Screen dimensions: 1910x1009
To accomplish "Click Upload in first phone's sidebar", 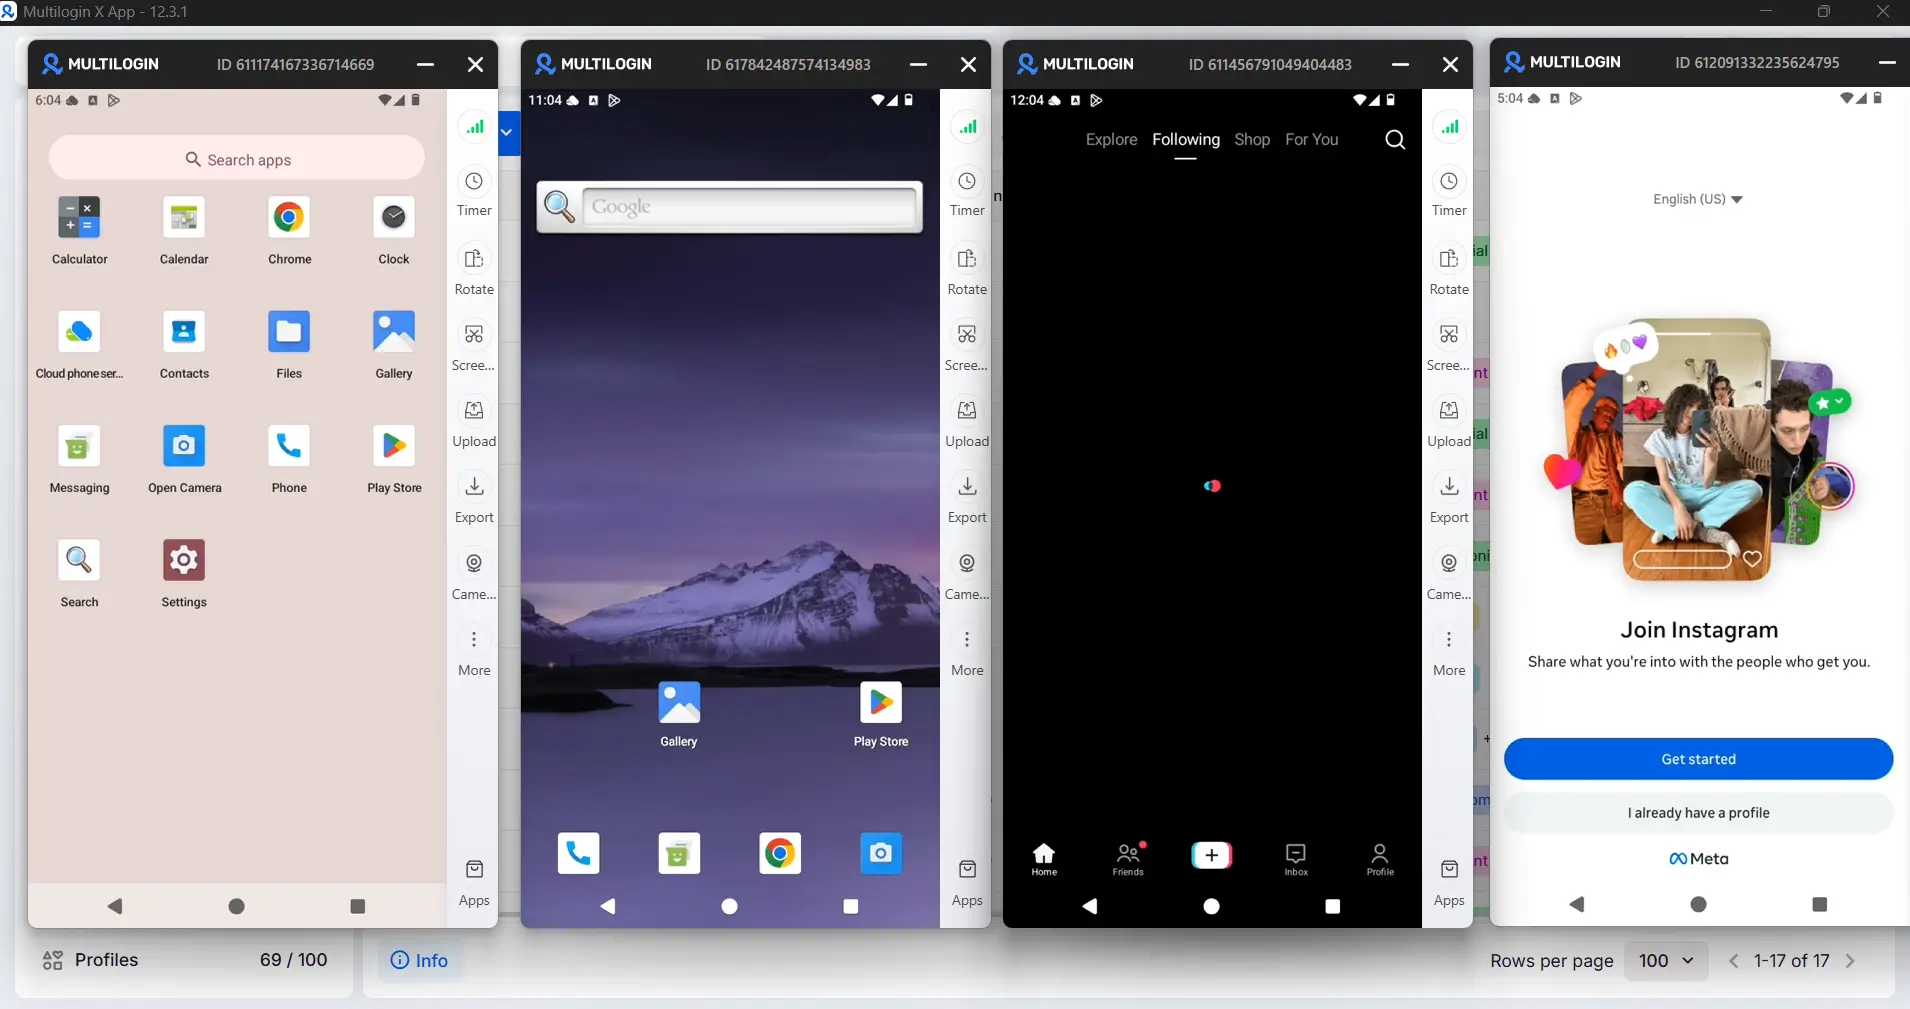I will click(x=474, y=423).
